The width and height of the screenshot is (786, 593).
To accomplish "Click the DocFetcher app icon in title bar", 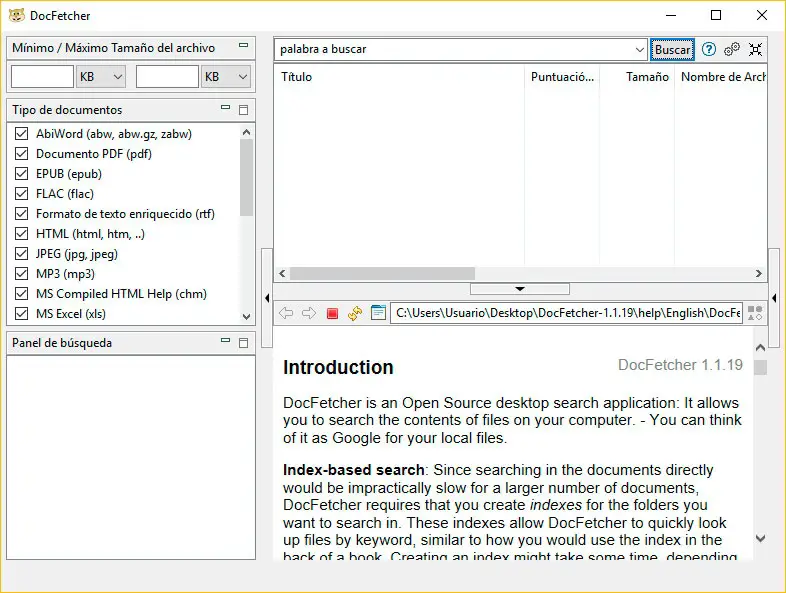I will click(x=17, y=15).
